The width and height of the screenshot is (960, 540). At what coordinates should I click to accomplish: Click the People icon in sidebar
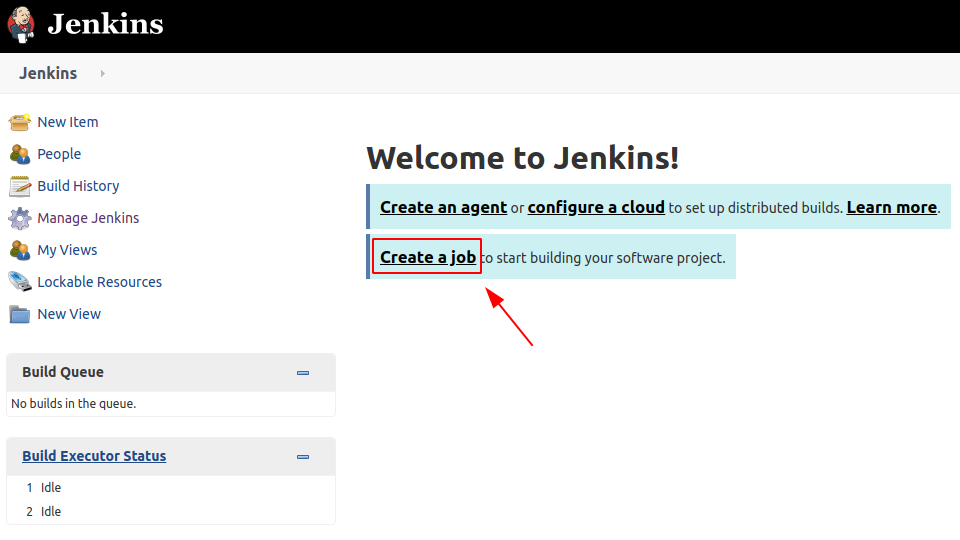pyautogui.click(x=20, y=154)
